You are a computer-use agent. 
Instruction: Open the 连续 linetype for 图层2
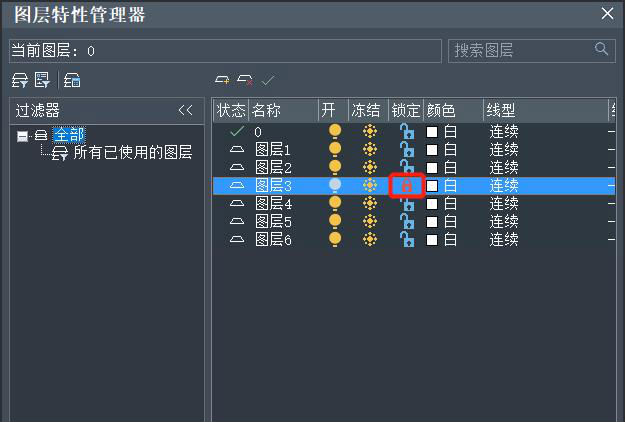click(504, 167)
